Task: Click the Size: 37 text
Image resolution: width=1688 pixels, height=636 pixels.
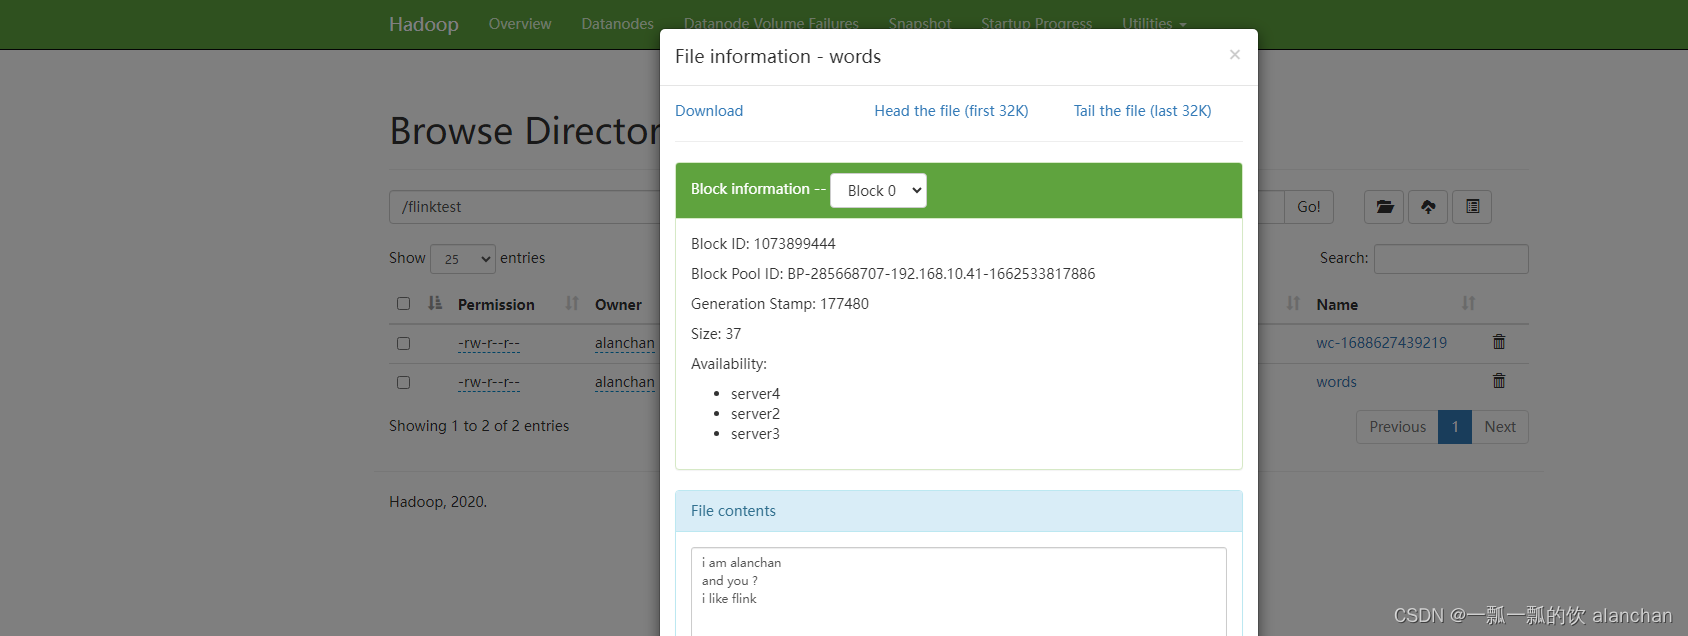Action: click(716, 334)
